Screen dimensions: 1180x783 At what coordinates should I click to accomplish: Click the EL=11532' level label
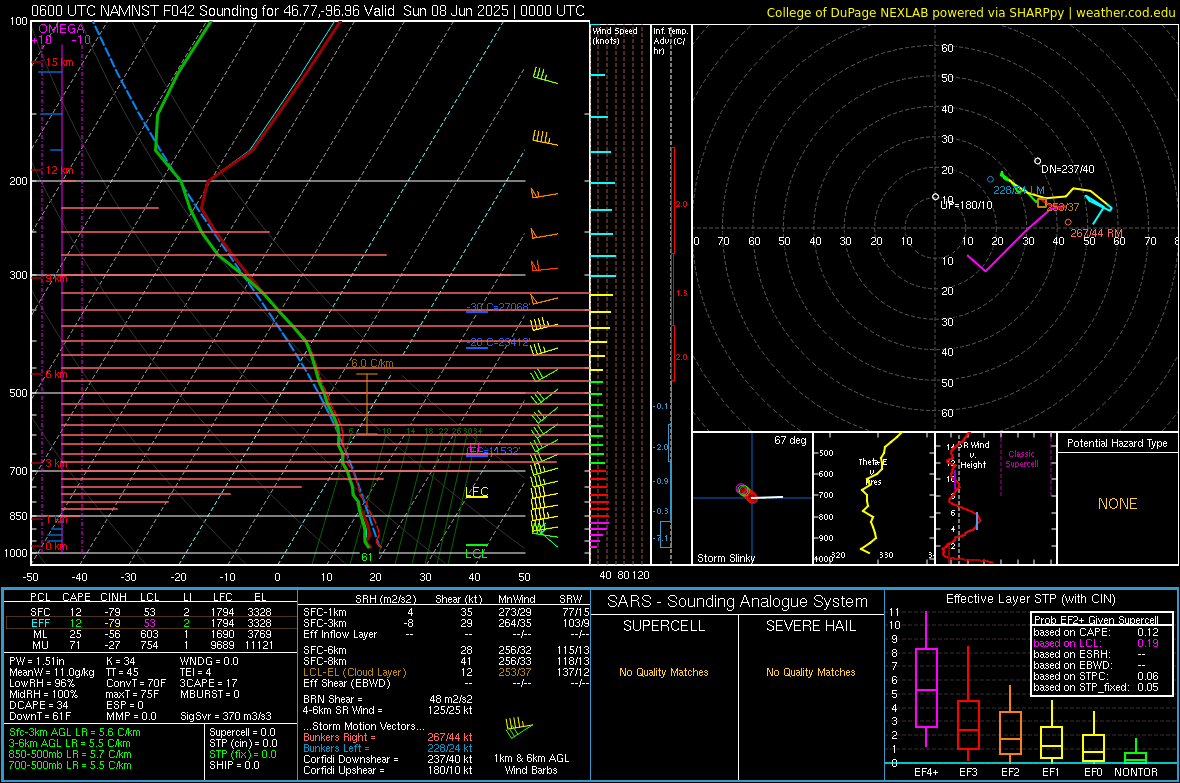(x=493, y=451)
